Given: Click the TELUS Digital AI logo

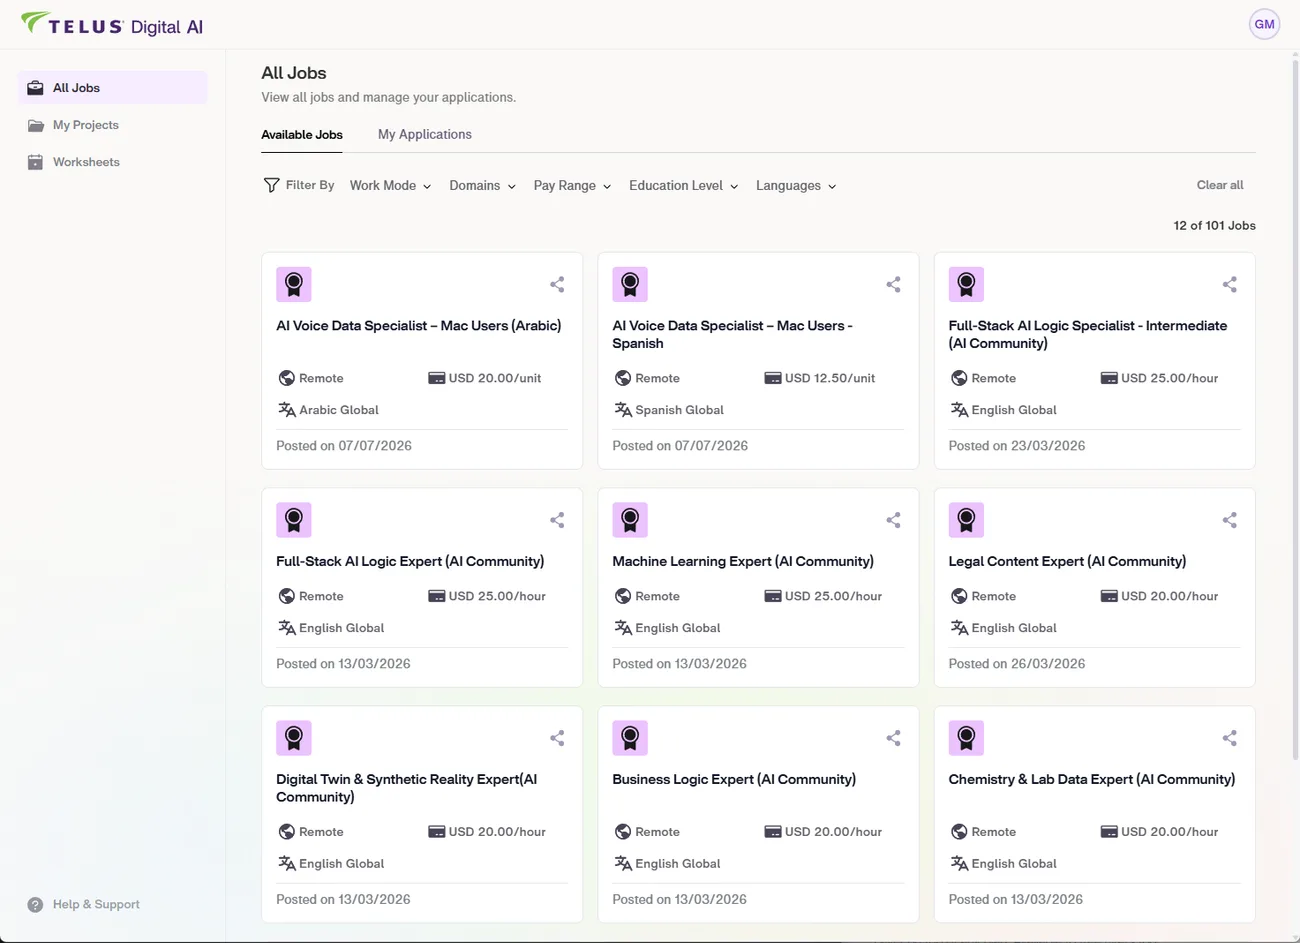Looking at the screenshot, I should pyautogui.click(x=112, y=25).
